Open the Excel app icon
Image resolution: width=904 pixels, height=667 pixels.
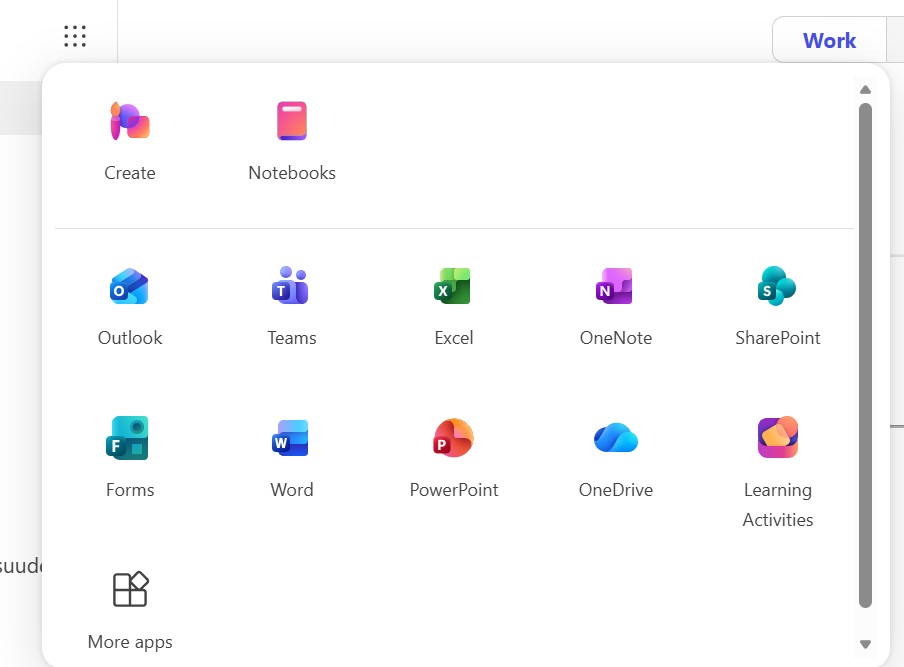[x=453, y=286]
